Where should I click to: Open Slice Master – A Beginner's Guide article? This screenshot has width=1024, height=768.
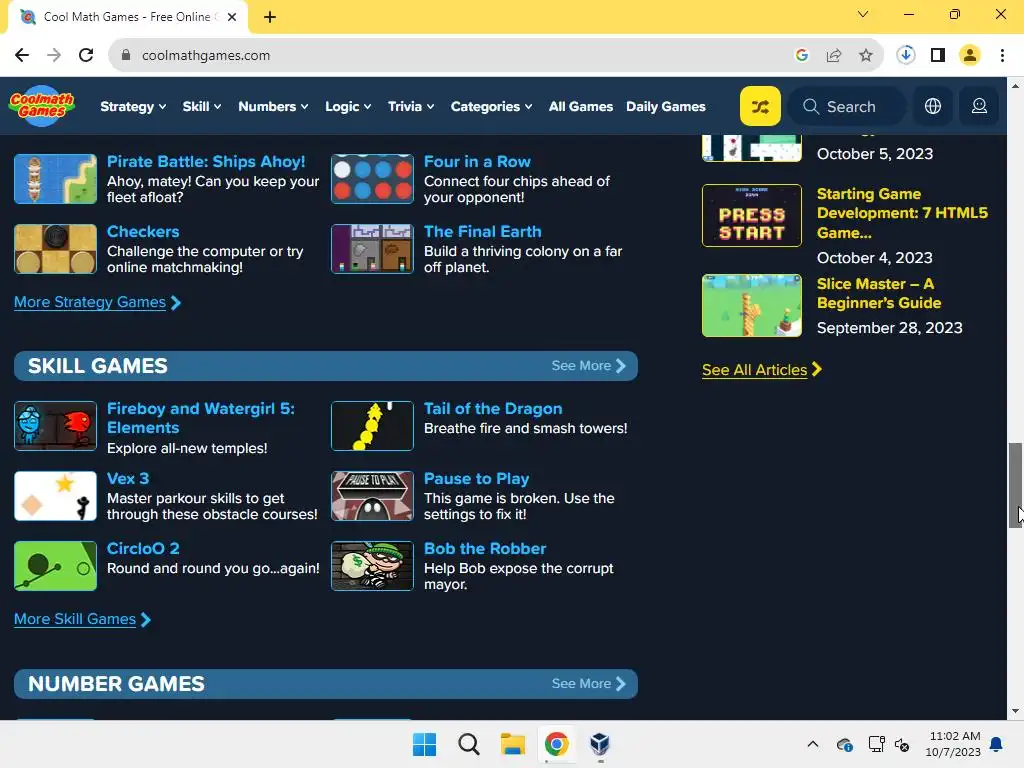(x=878, y=293)
